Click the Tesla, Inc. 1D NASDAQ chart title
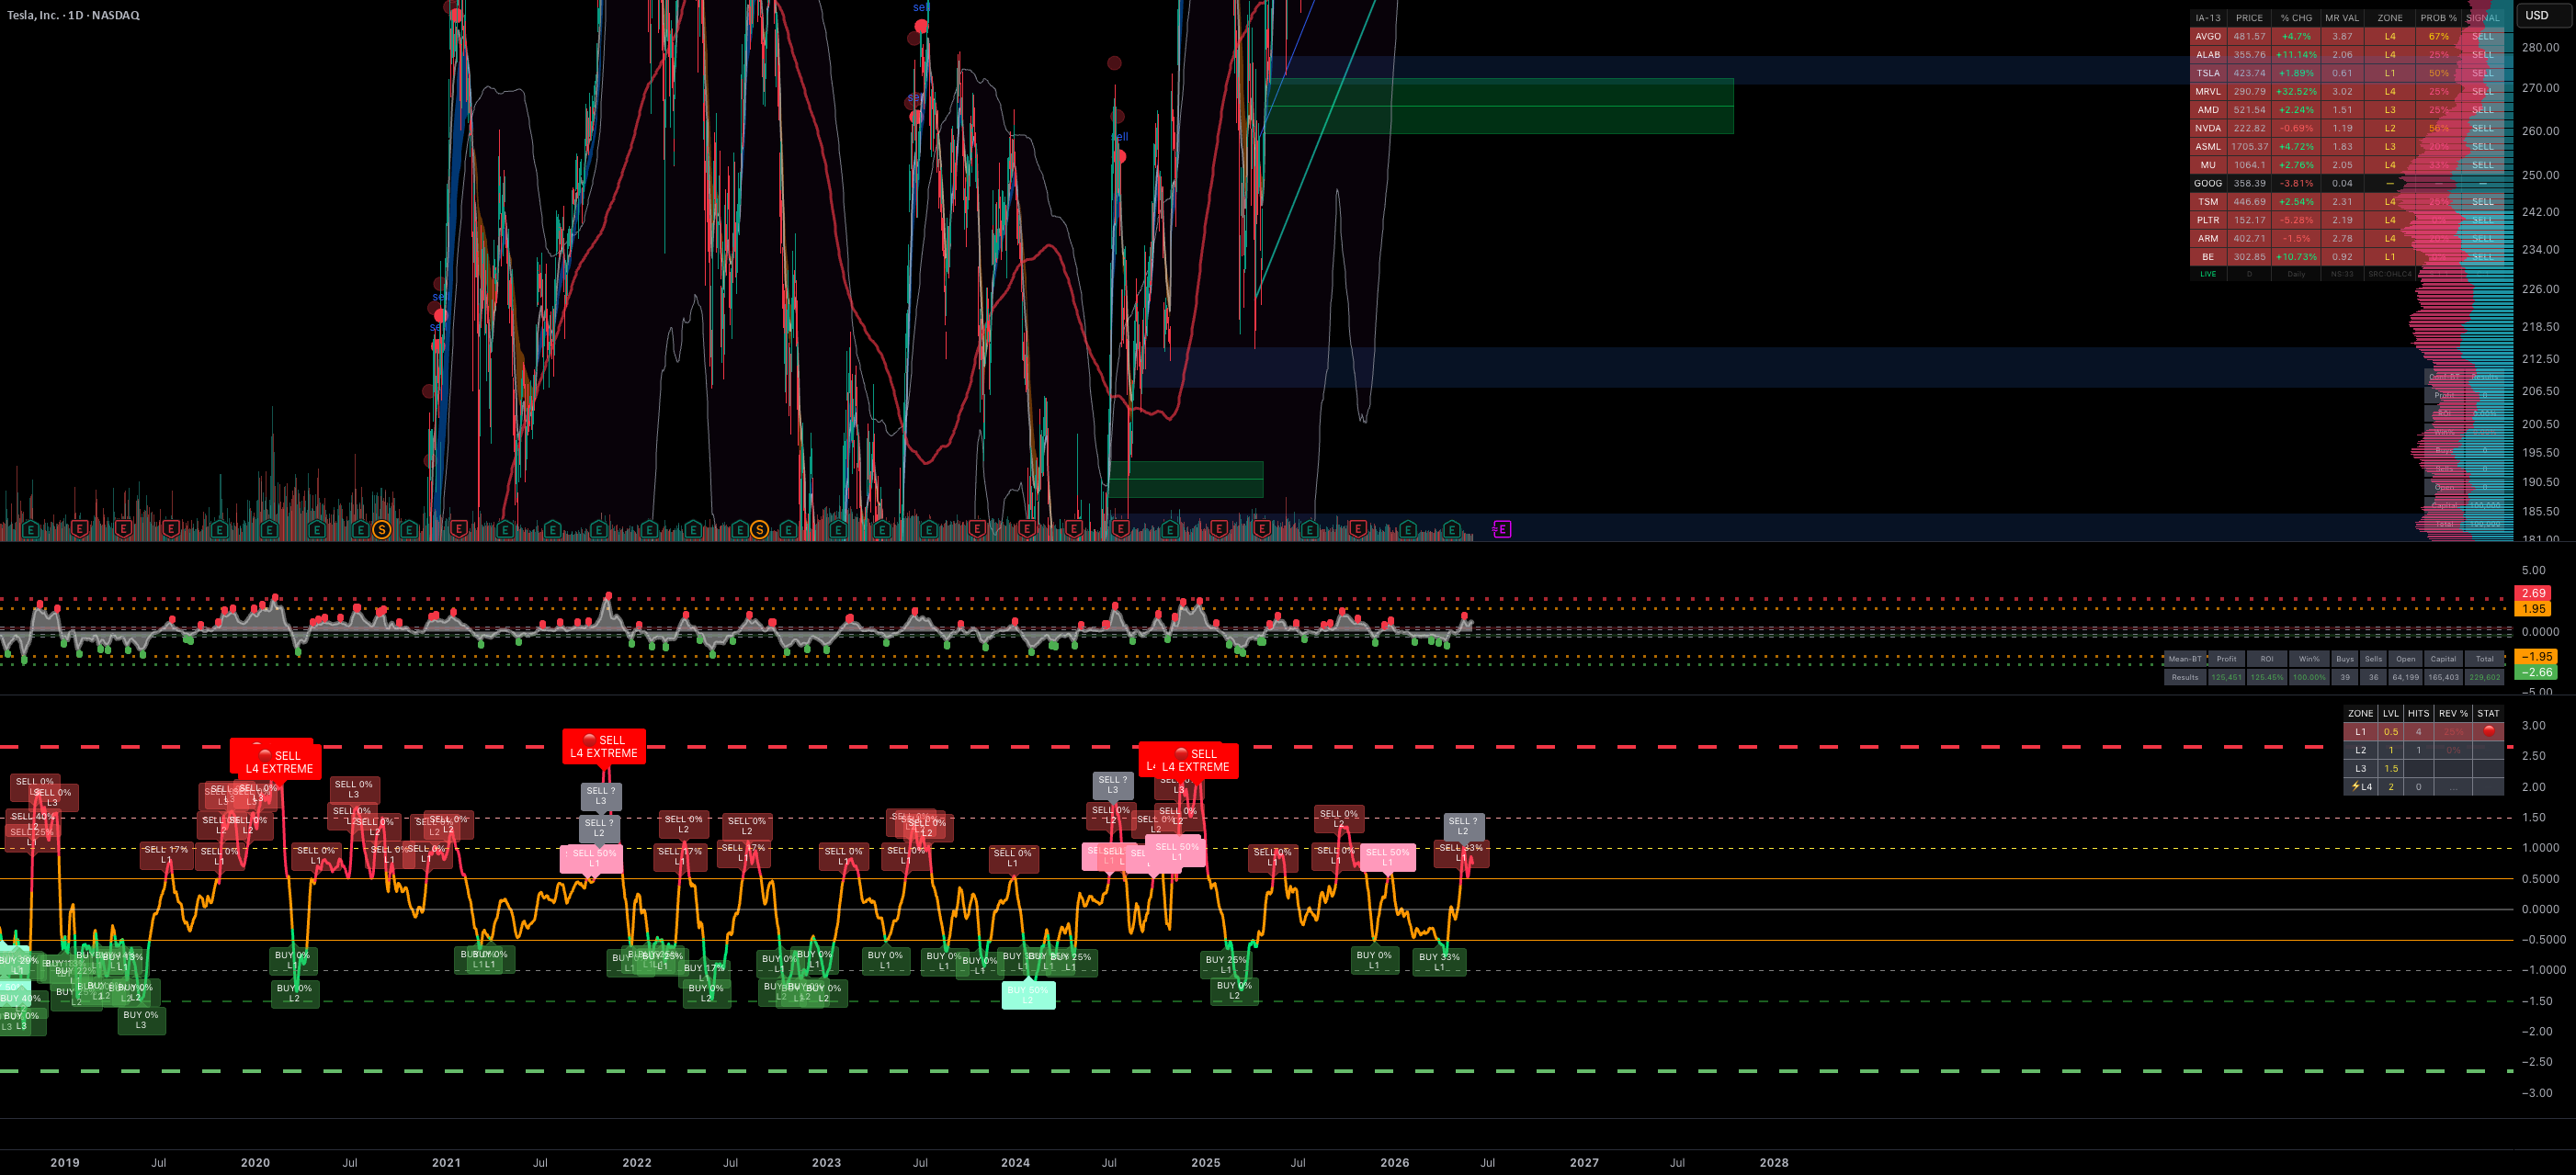2576x1175 pixels. pyautogui.click(x=74, y=15)
